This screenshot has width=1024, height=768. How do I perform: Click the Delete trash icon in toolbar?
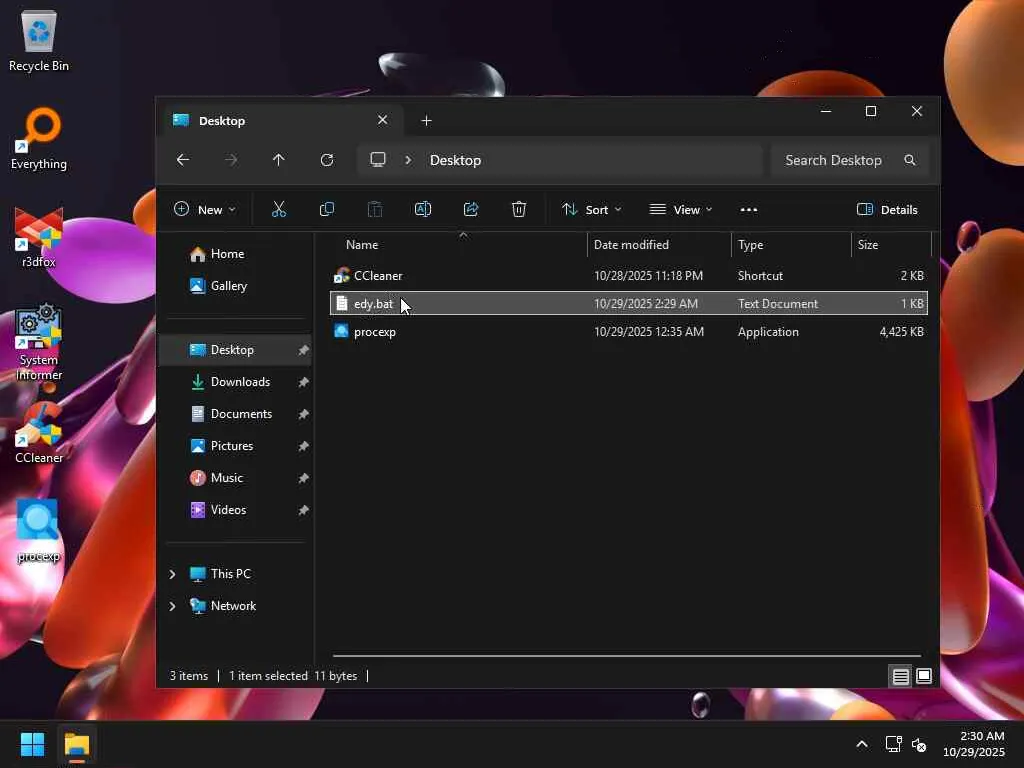point(519,209)
